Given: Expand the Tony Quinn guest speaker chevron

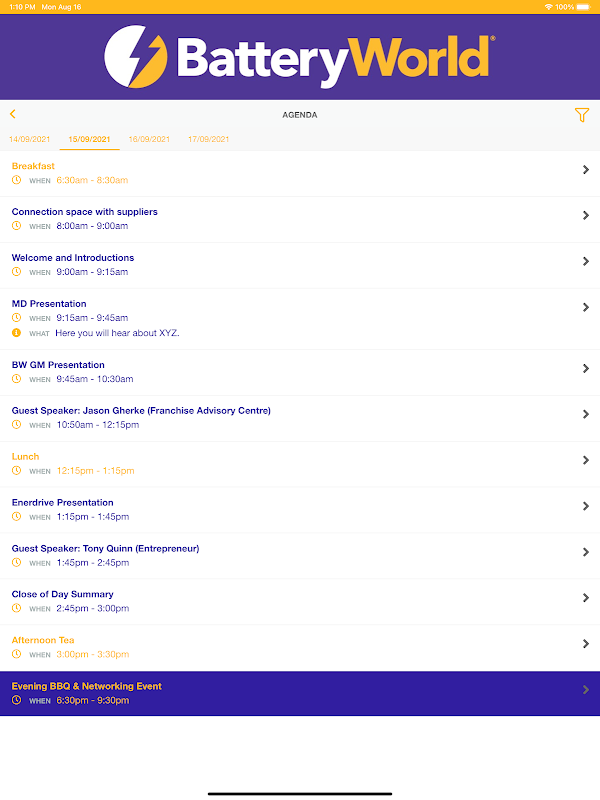Looking at the screenshot, I should (586, 552).
